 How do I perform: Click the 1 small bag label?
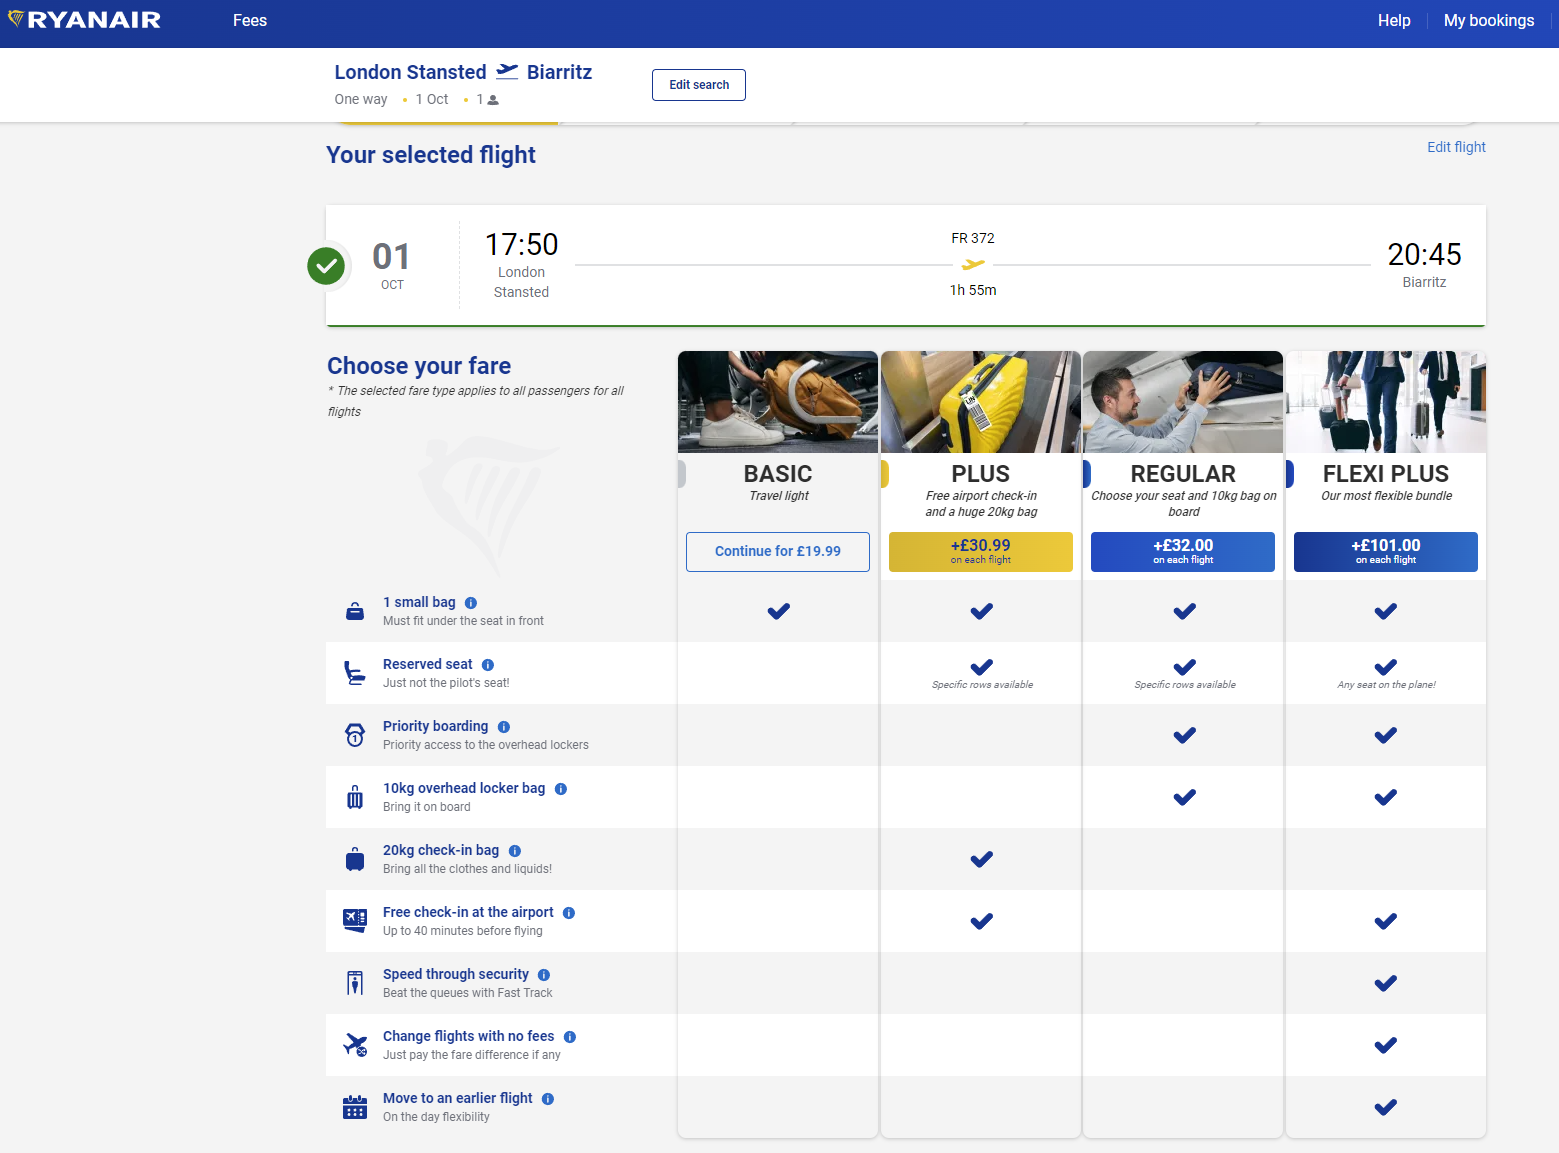coord(419,602)
